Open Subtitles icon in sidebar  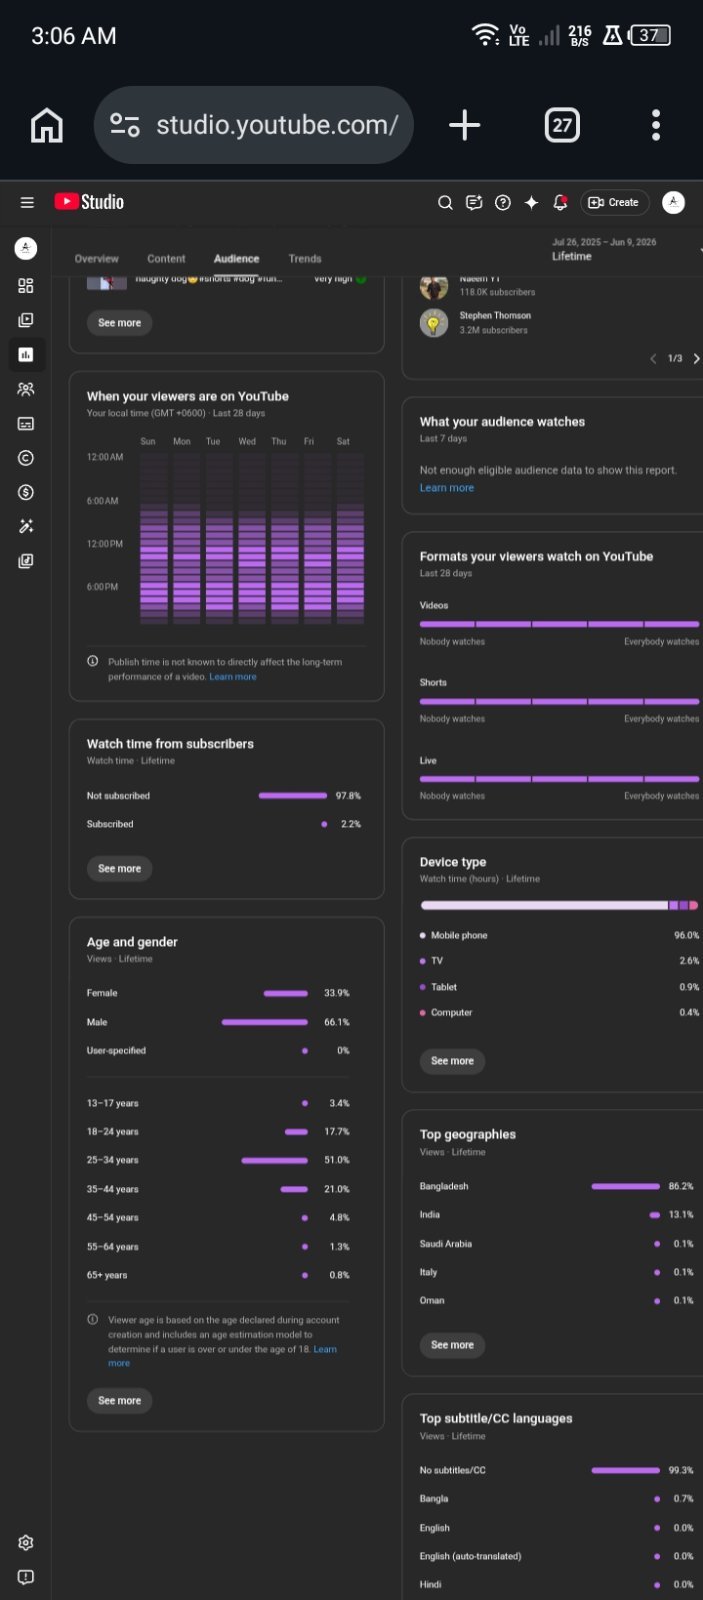click(x=26, y=423)
